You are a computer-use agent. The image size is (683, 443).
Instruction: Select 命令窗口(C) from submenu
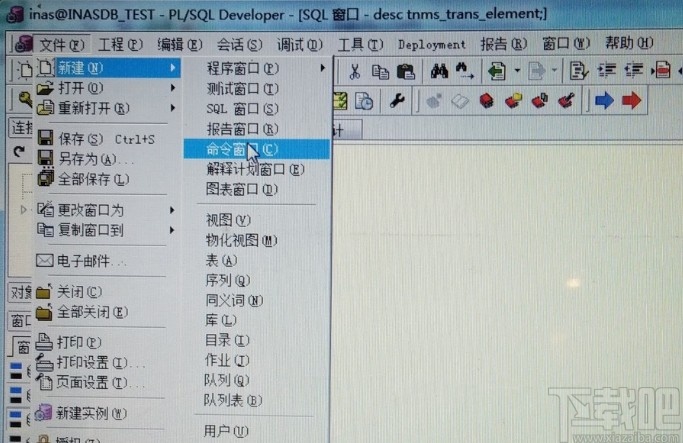257,149
